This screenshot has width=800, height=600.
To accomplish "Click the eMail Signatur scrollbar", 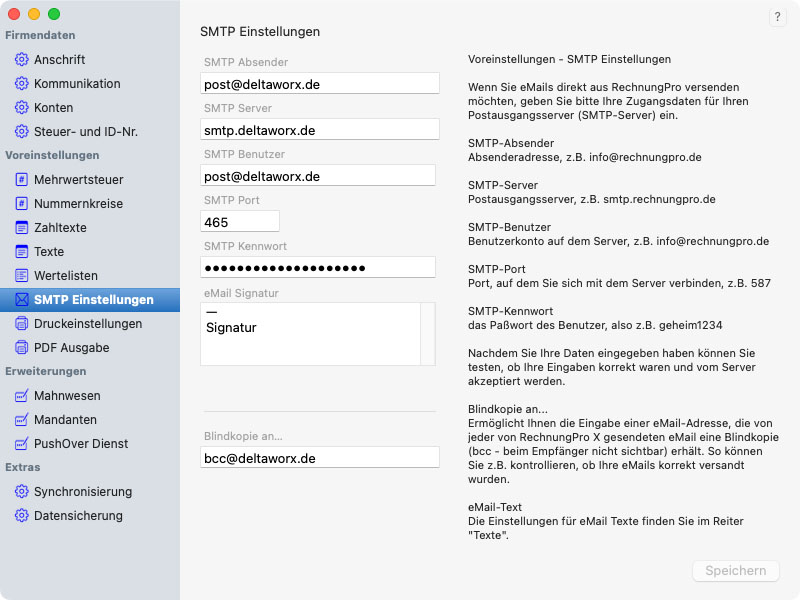I will coord(428,334).
